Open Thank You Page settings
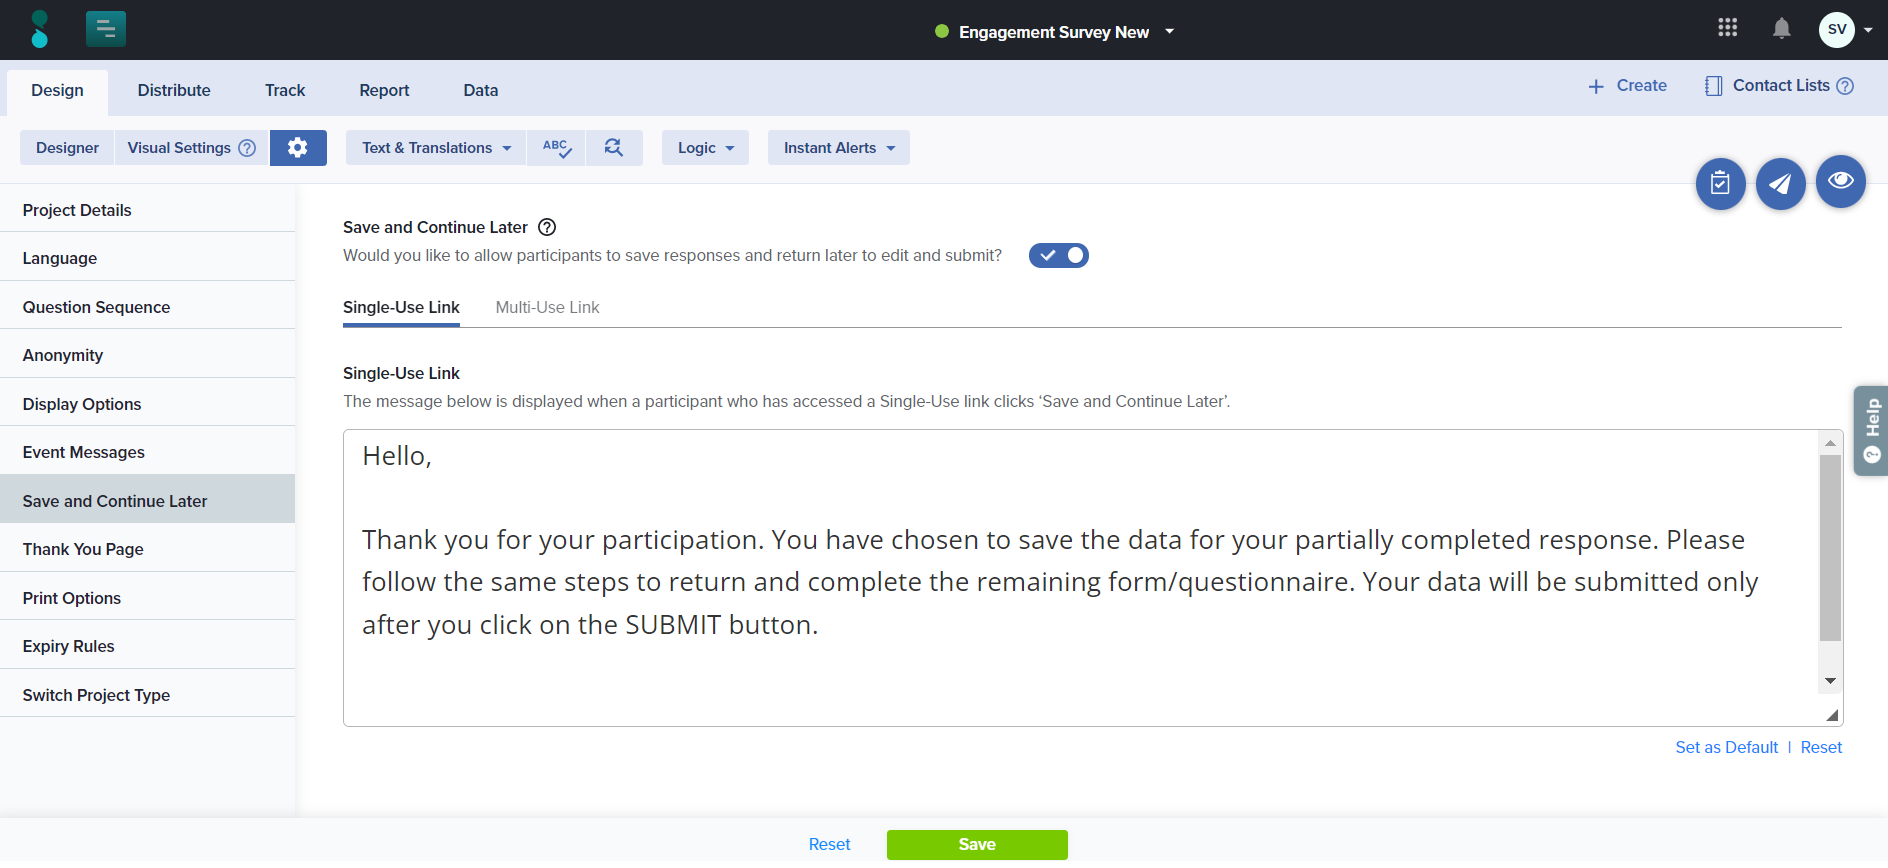 [83, 549]
